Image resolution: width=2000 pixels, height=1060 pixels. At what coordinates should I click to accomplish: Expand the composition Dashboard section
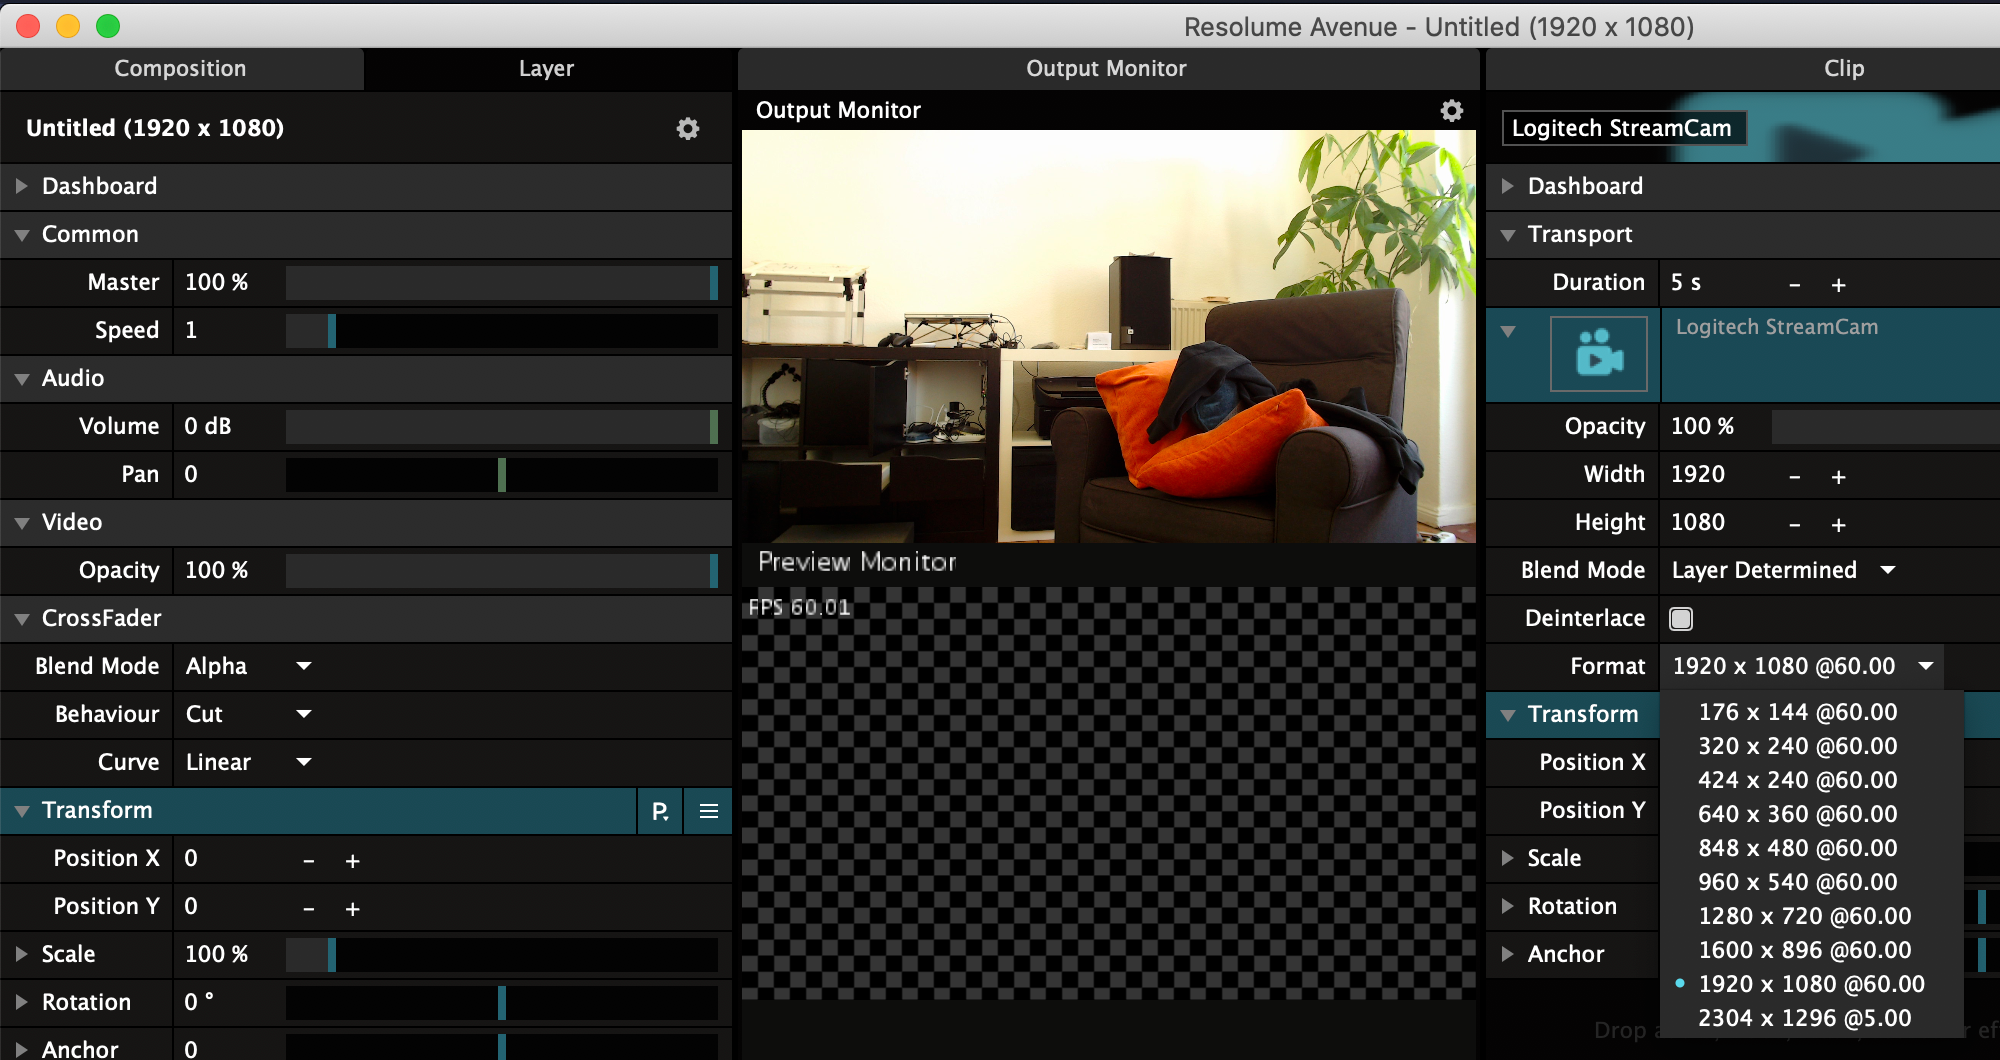tap(22, 186)
